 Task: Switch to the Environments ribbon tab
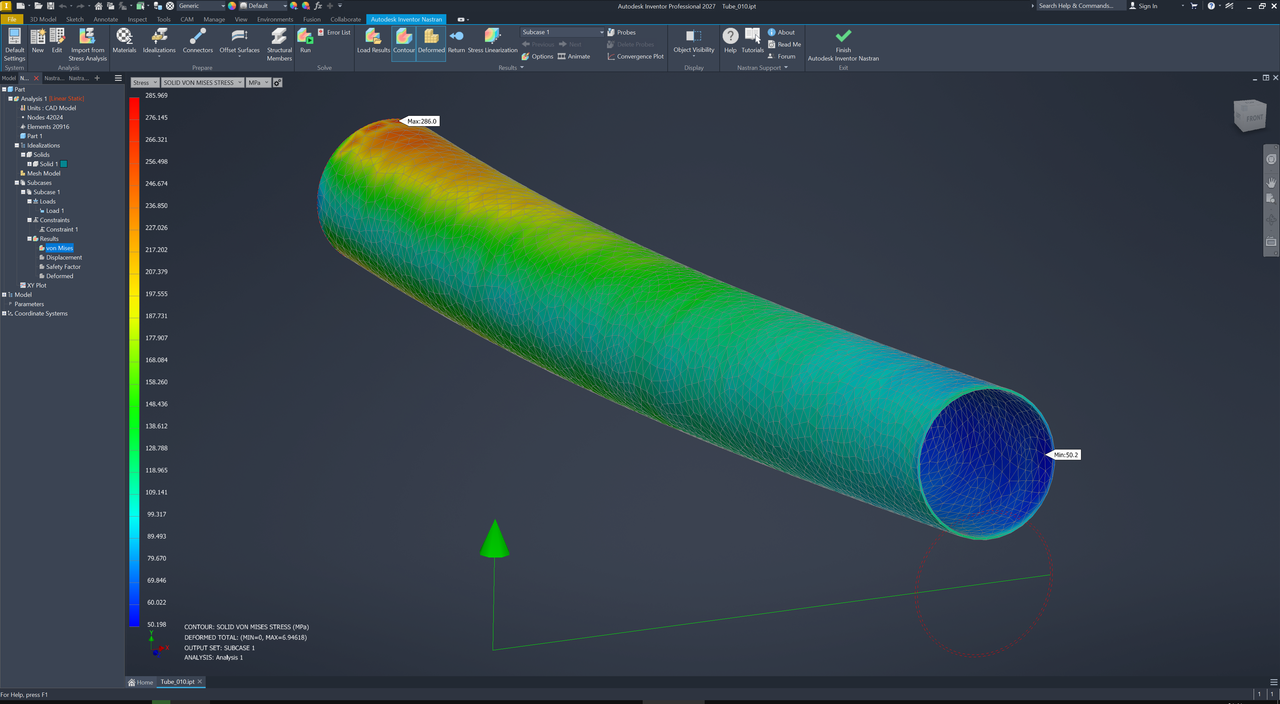[x=275, y=19]
